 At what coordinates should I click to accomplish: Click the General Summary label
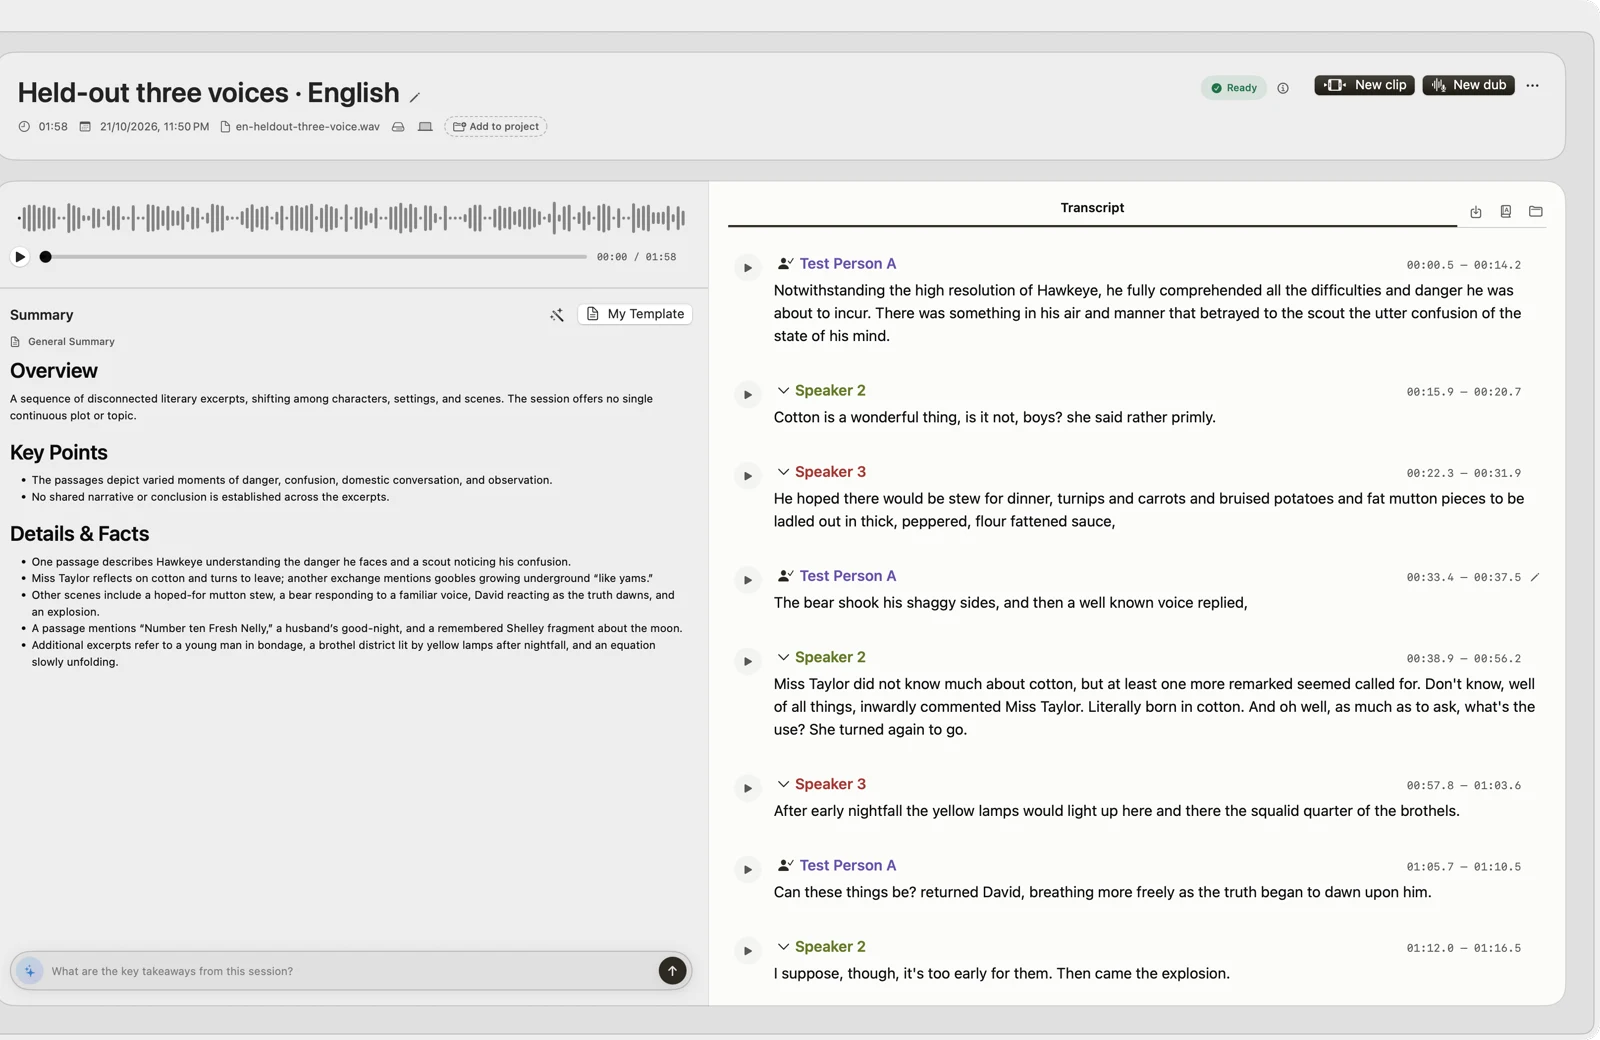pos(71,342)
